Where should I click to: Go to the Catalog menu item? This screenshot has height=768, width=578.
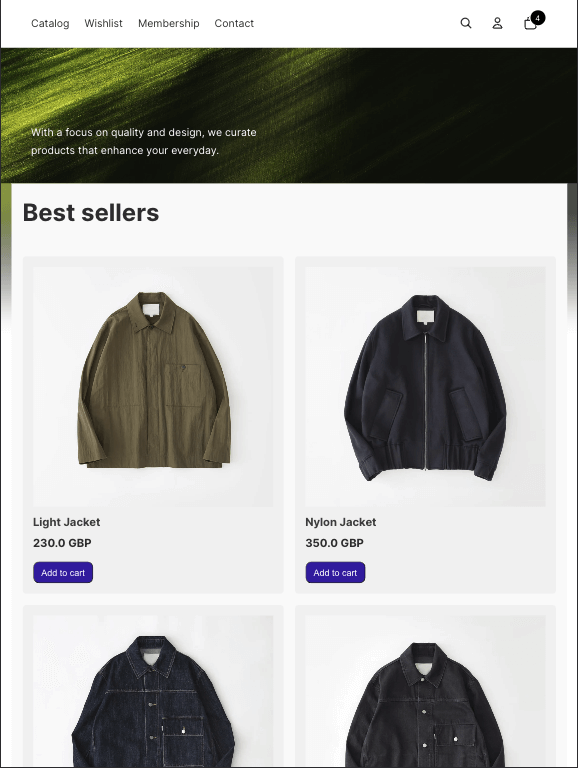pos(50,23)
